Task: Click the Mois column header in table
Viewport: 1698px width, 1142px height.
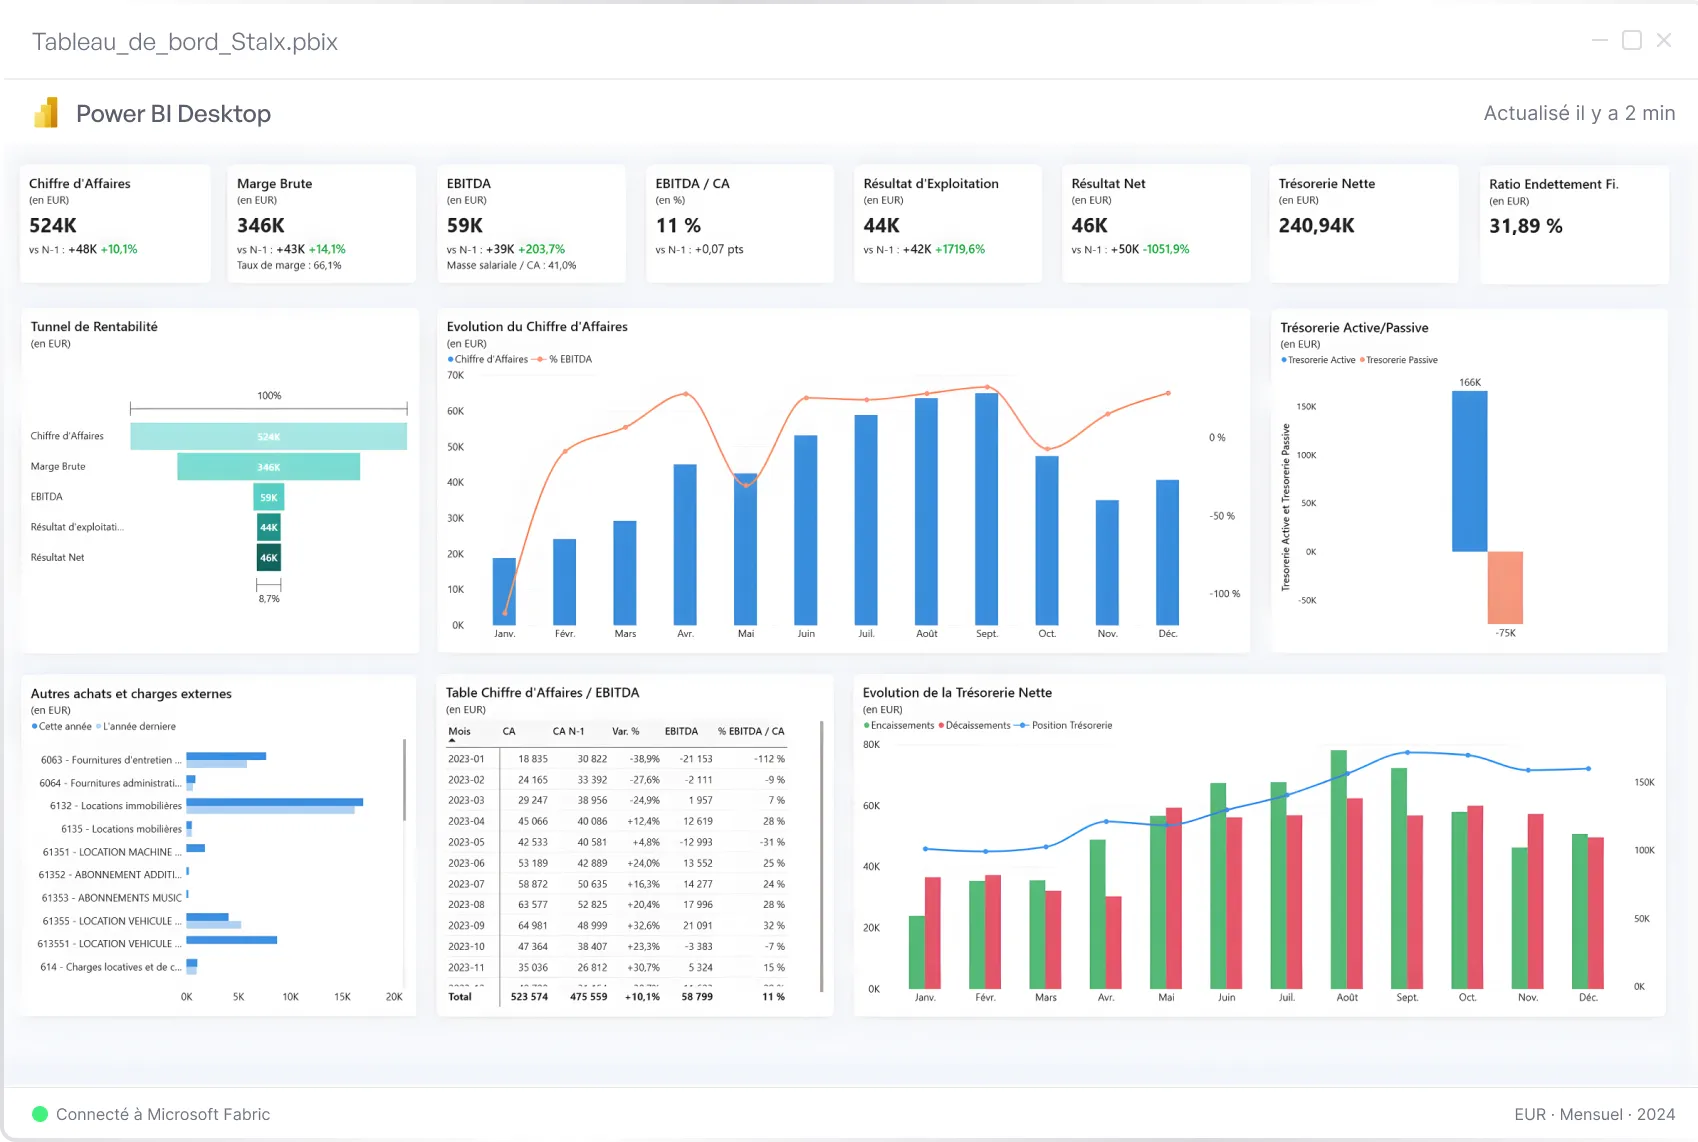Action: point(459,732)
